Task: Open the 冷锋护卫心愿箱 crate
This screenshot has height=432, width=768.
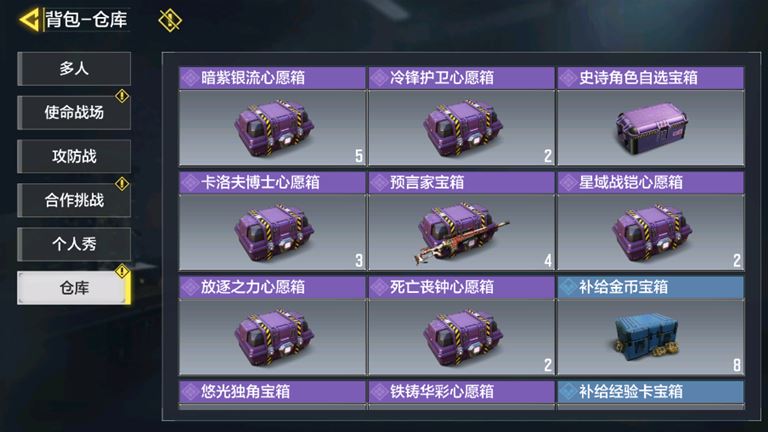Action: [461, 117]
